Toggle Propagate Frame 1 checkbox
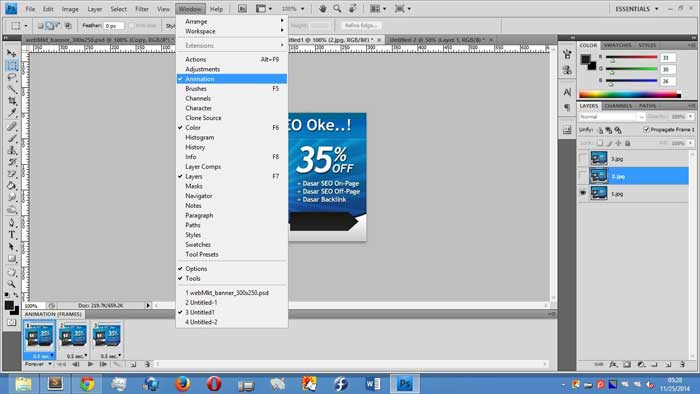 click(646, 129)
